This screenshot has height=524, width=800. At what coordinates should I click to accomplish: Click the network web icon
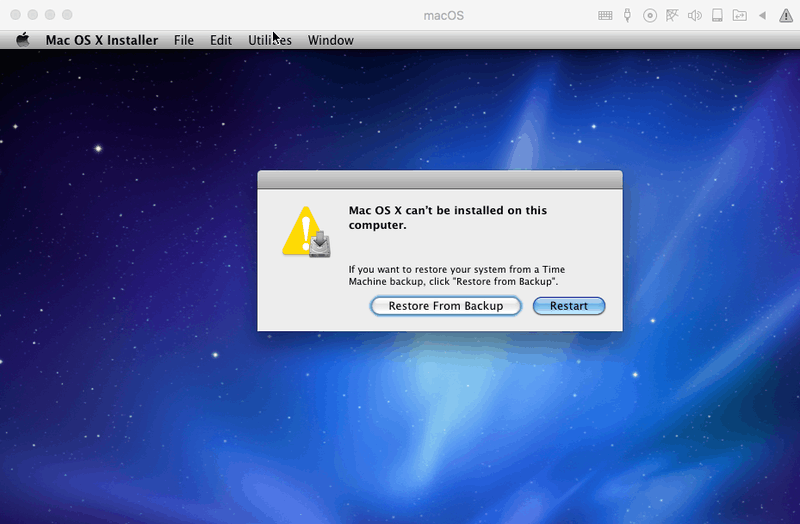tap(672, 15)
